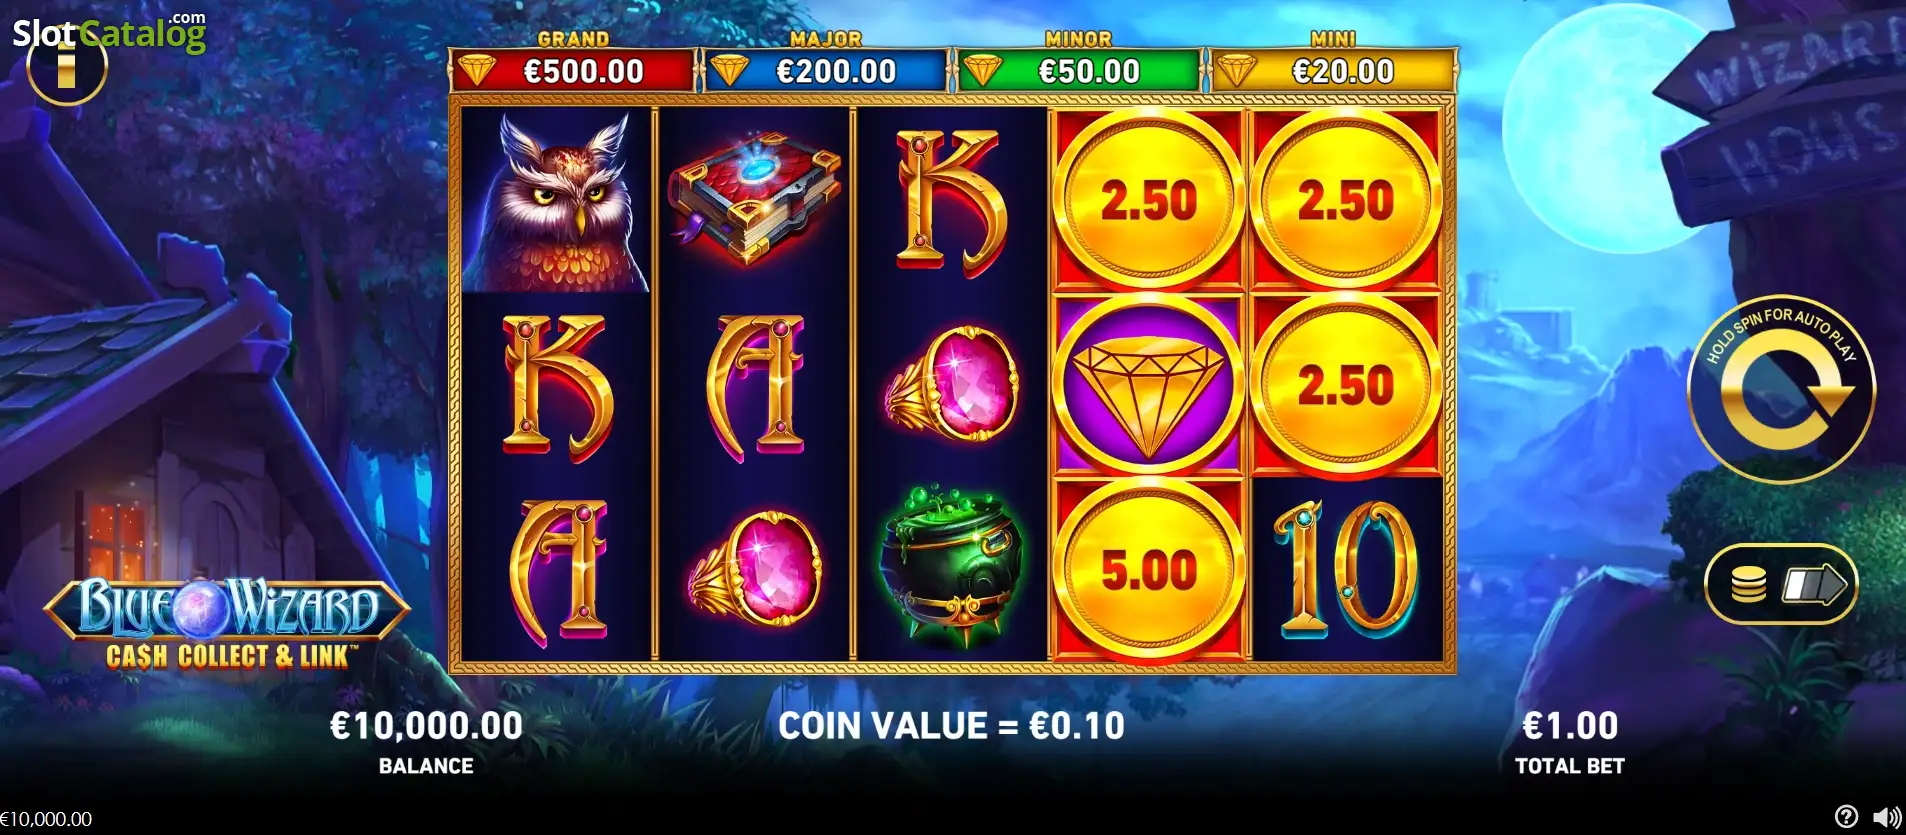
Task: Click the Grand €500.00 jackpot banner
Action: (573, 71)
